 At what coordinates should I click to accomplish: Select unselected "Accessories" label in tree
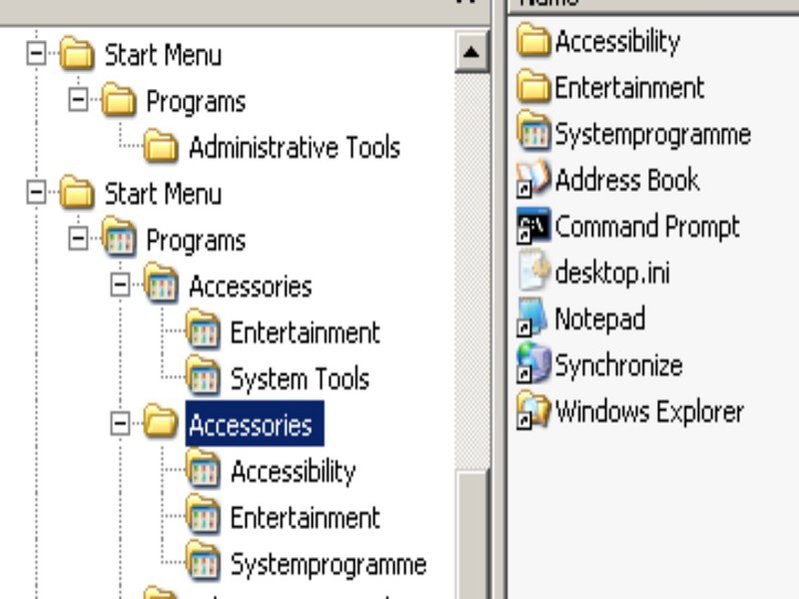pyautogui.click(x=250, y=286)
